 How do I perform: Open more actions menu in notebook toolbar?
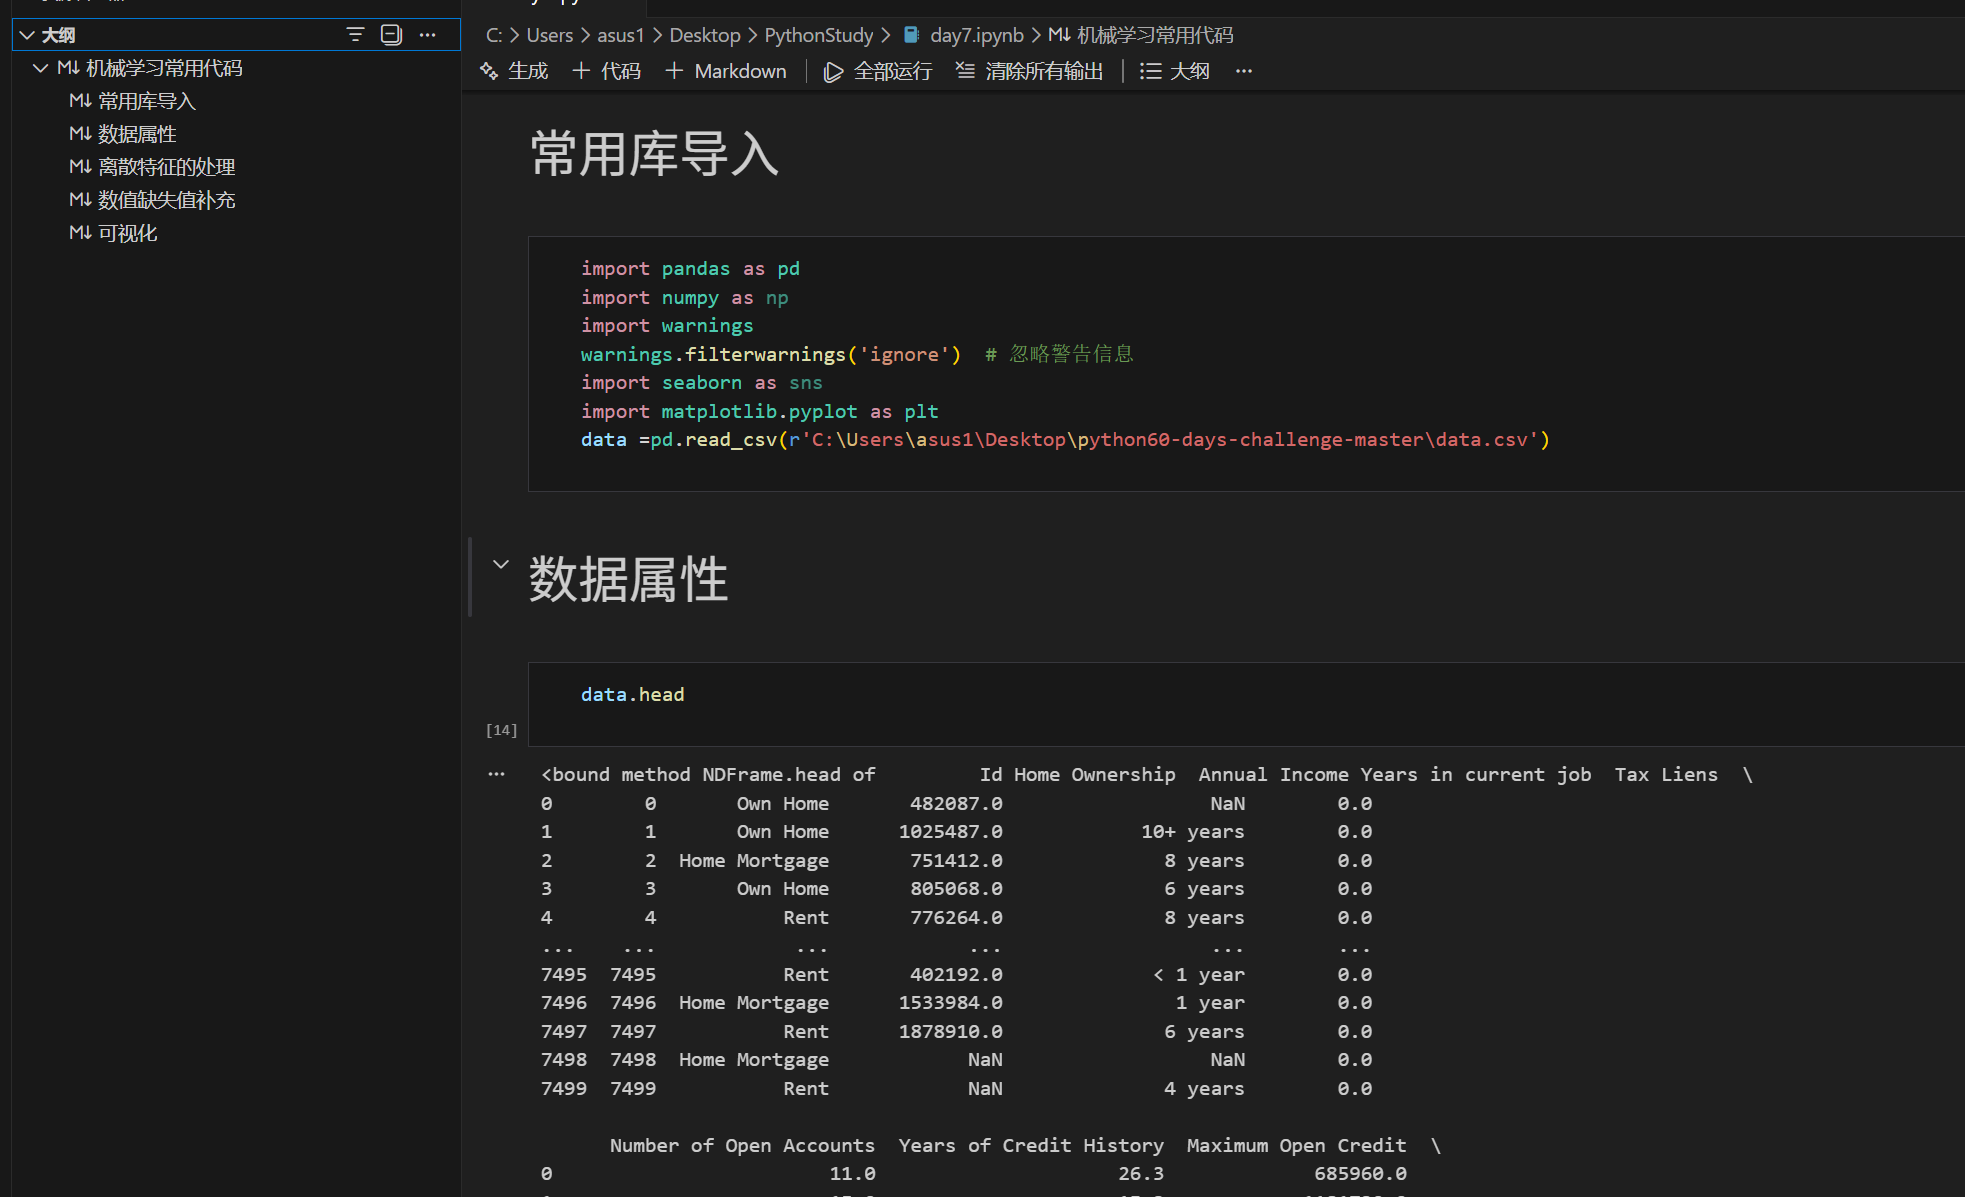1243,70
